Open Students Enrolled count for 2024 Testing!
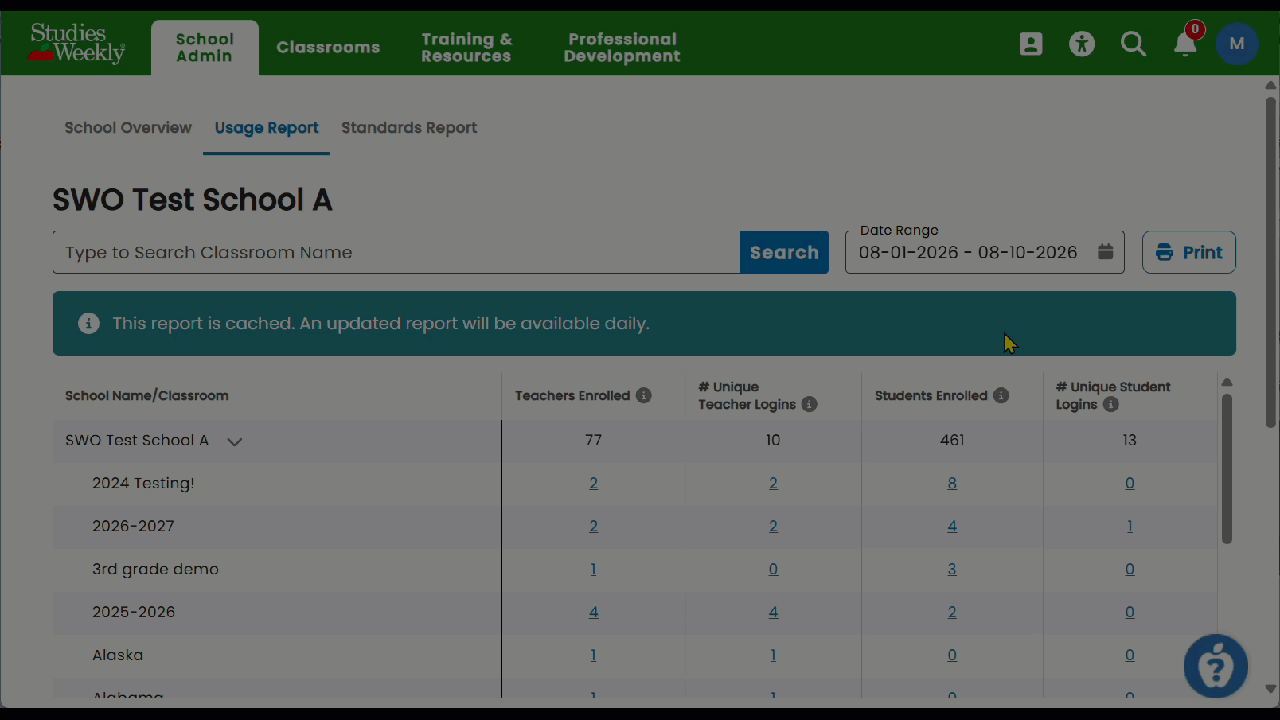The width and height of the screenshot is (1280, 720). pos(952,483)
